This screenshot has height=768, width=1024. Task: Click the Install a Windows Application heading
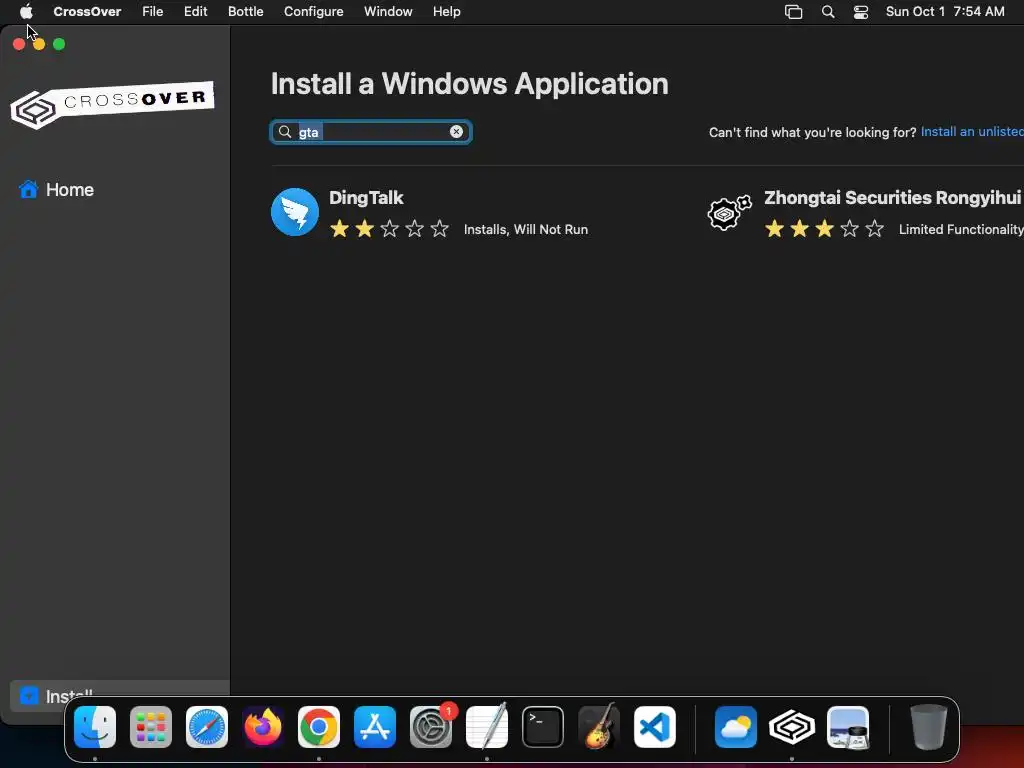[x=470, y=84]
